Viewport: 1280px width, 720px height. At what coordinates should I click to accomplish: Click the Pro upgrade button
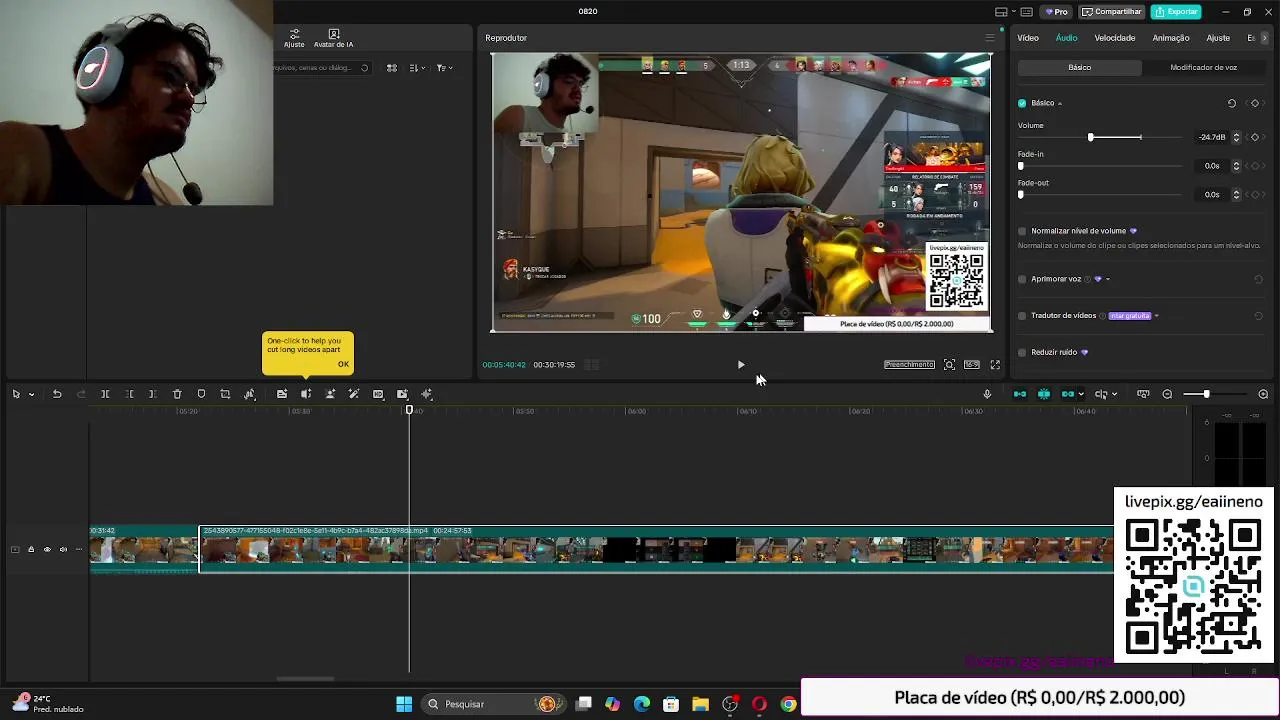click(x=1056, y=12)
